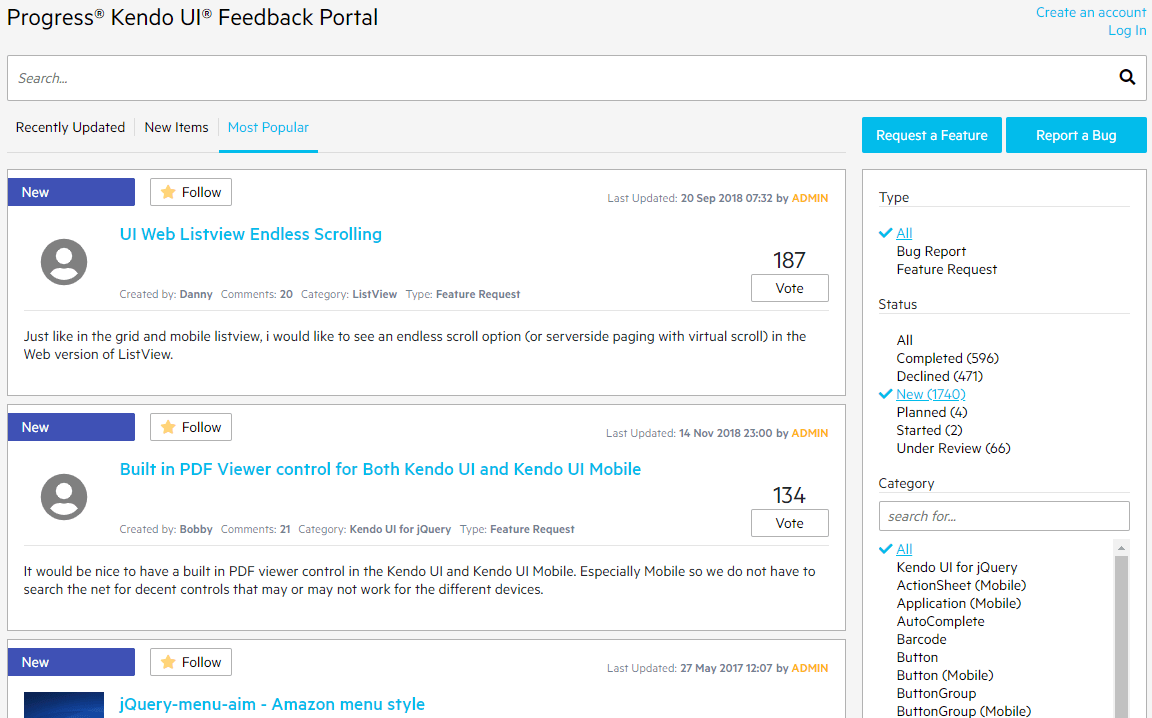Screen dimensions: 1152x718
Task: Choose ButtonGroup in the category list
Action: (x=936, y=693)
